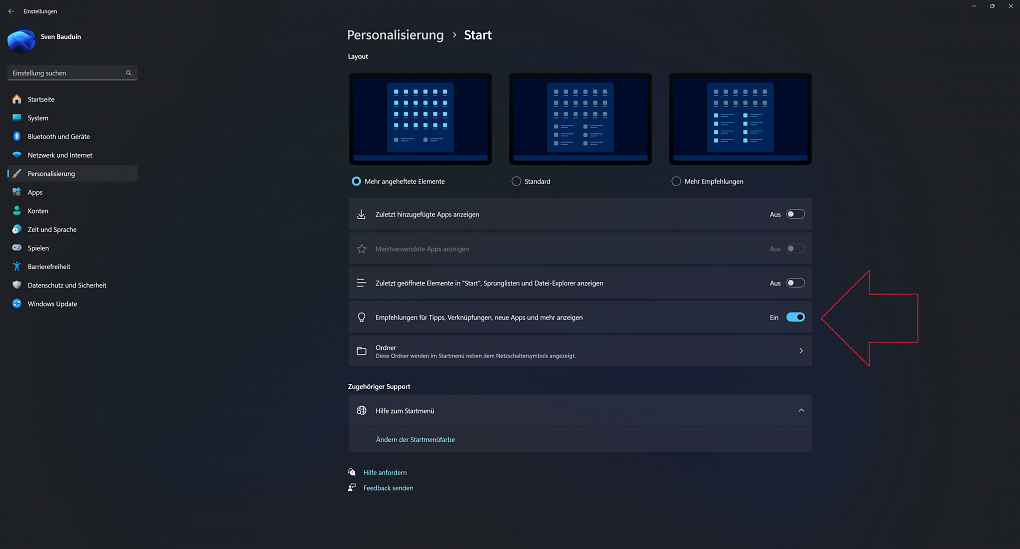Image resolution: width=1020 pixels, height=549 pixels.
Task: Turn off Empfehlungen für Tipps switch
Action: (x=796, y=317)
